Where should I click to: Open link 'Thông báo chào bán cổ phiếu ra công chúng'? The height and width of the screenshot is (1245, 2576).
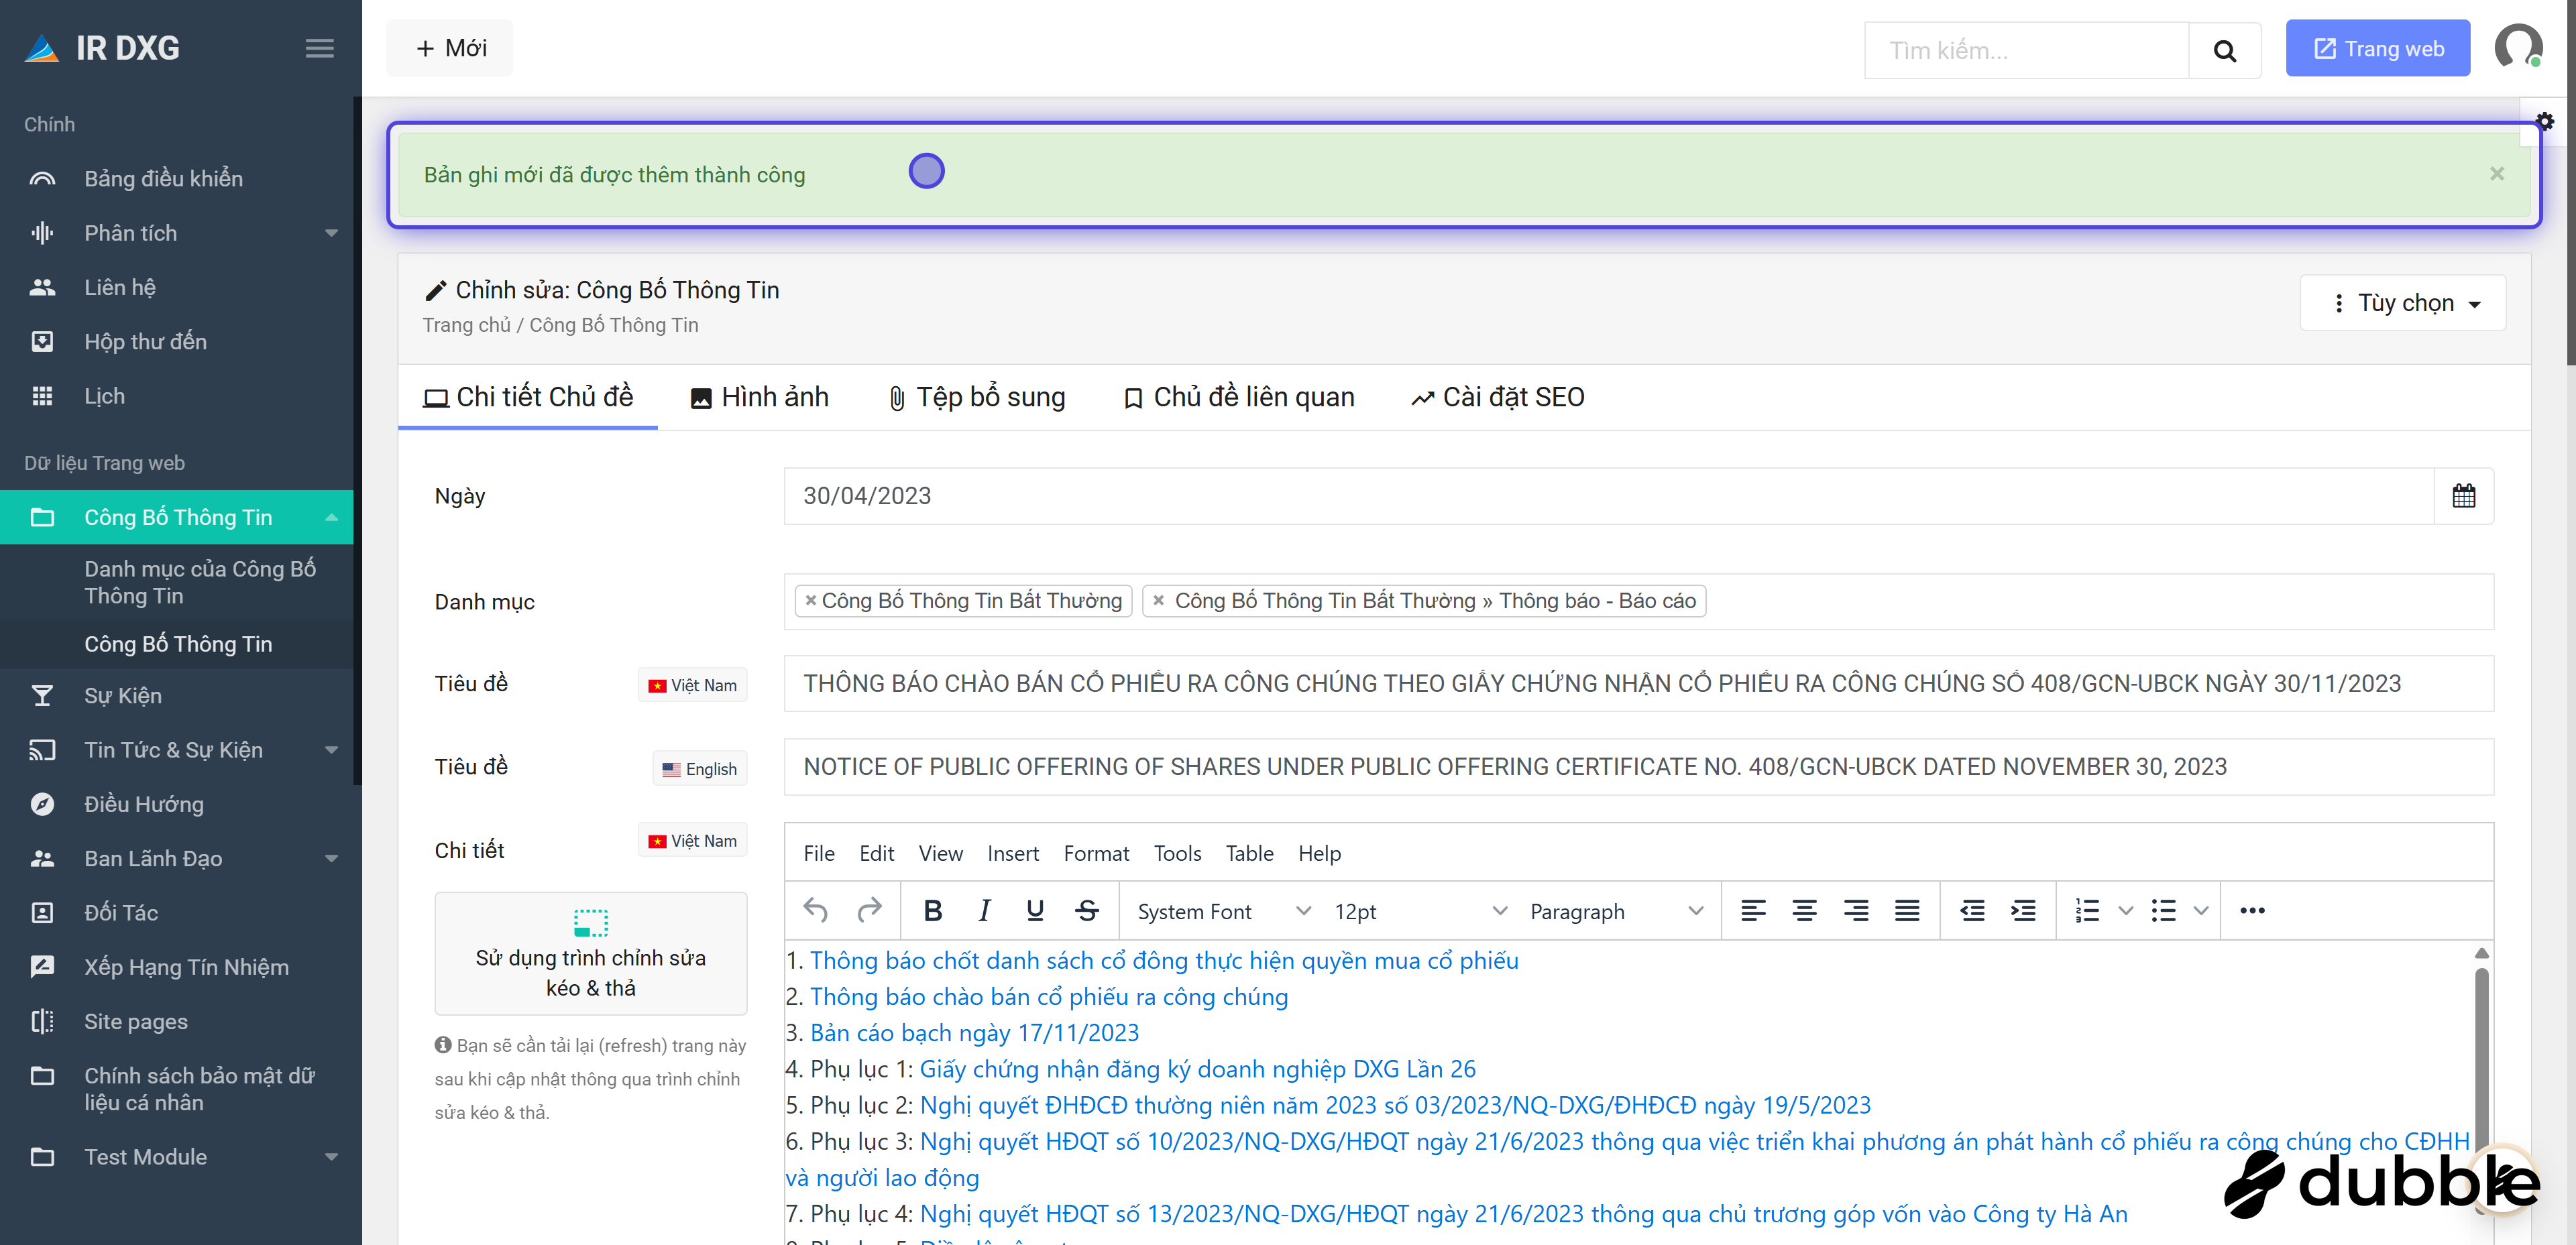click(1049, 996)
